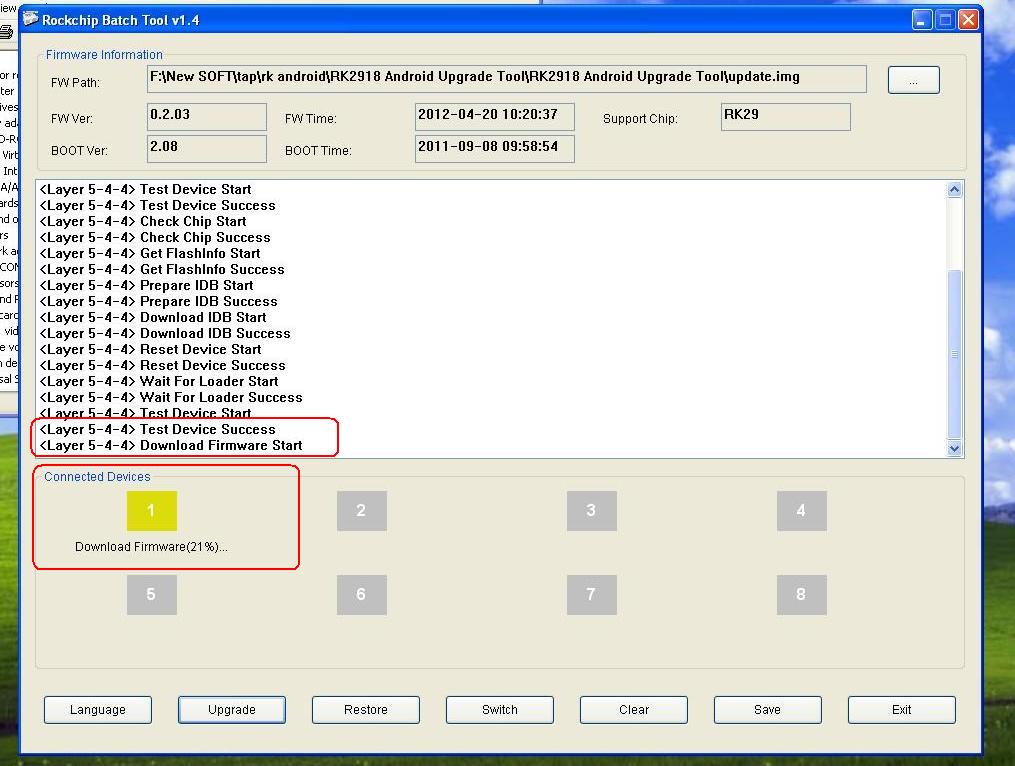Click the Restore button
The image size is (1015, 766).
click(x=366, y=710)
